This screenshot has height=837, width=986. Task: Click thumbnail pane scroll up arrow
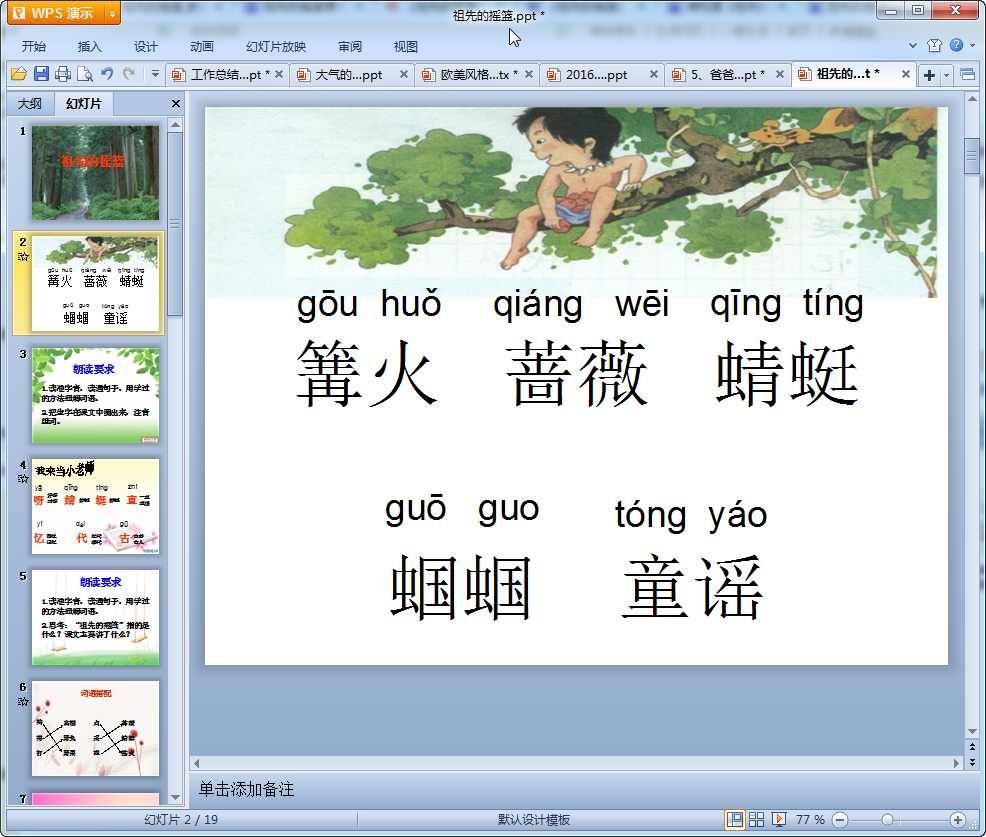click(175, 125)
